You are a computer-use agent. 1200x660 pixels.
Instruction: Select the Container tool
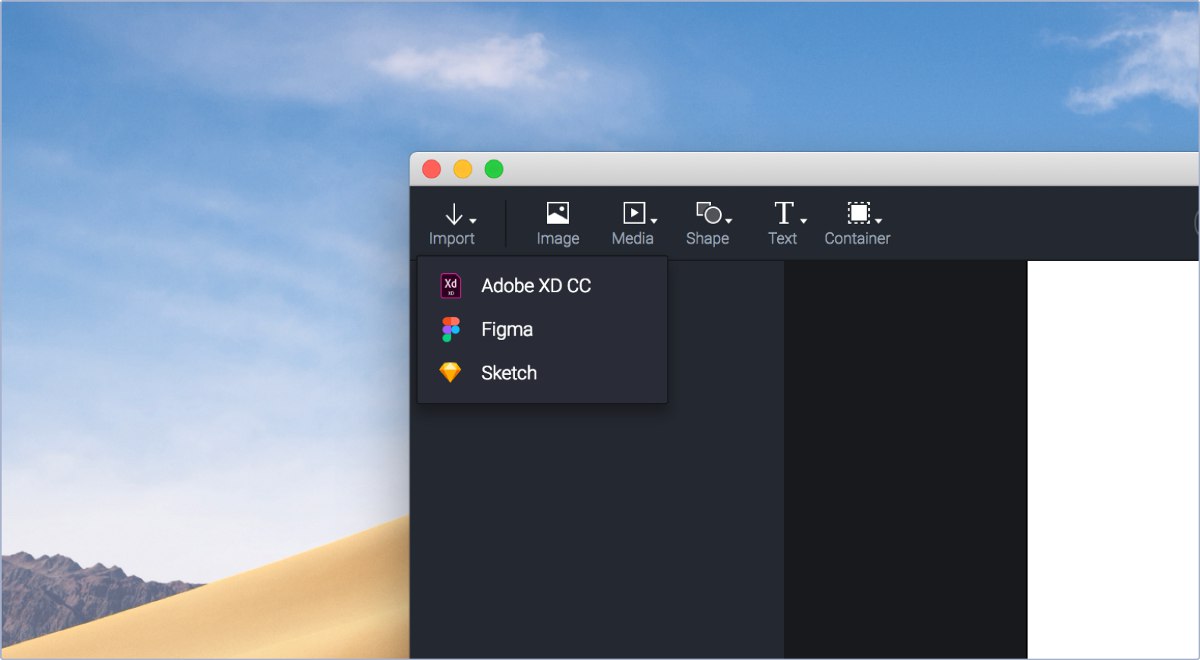[858, 224]
